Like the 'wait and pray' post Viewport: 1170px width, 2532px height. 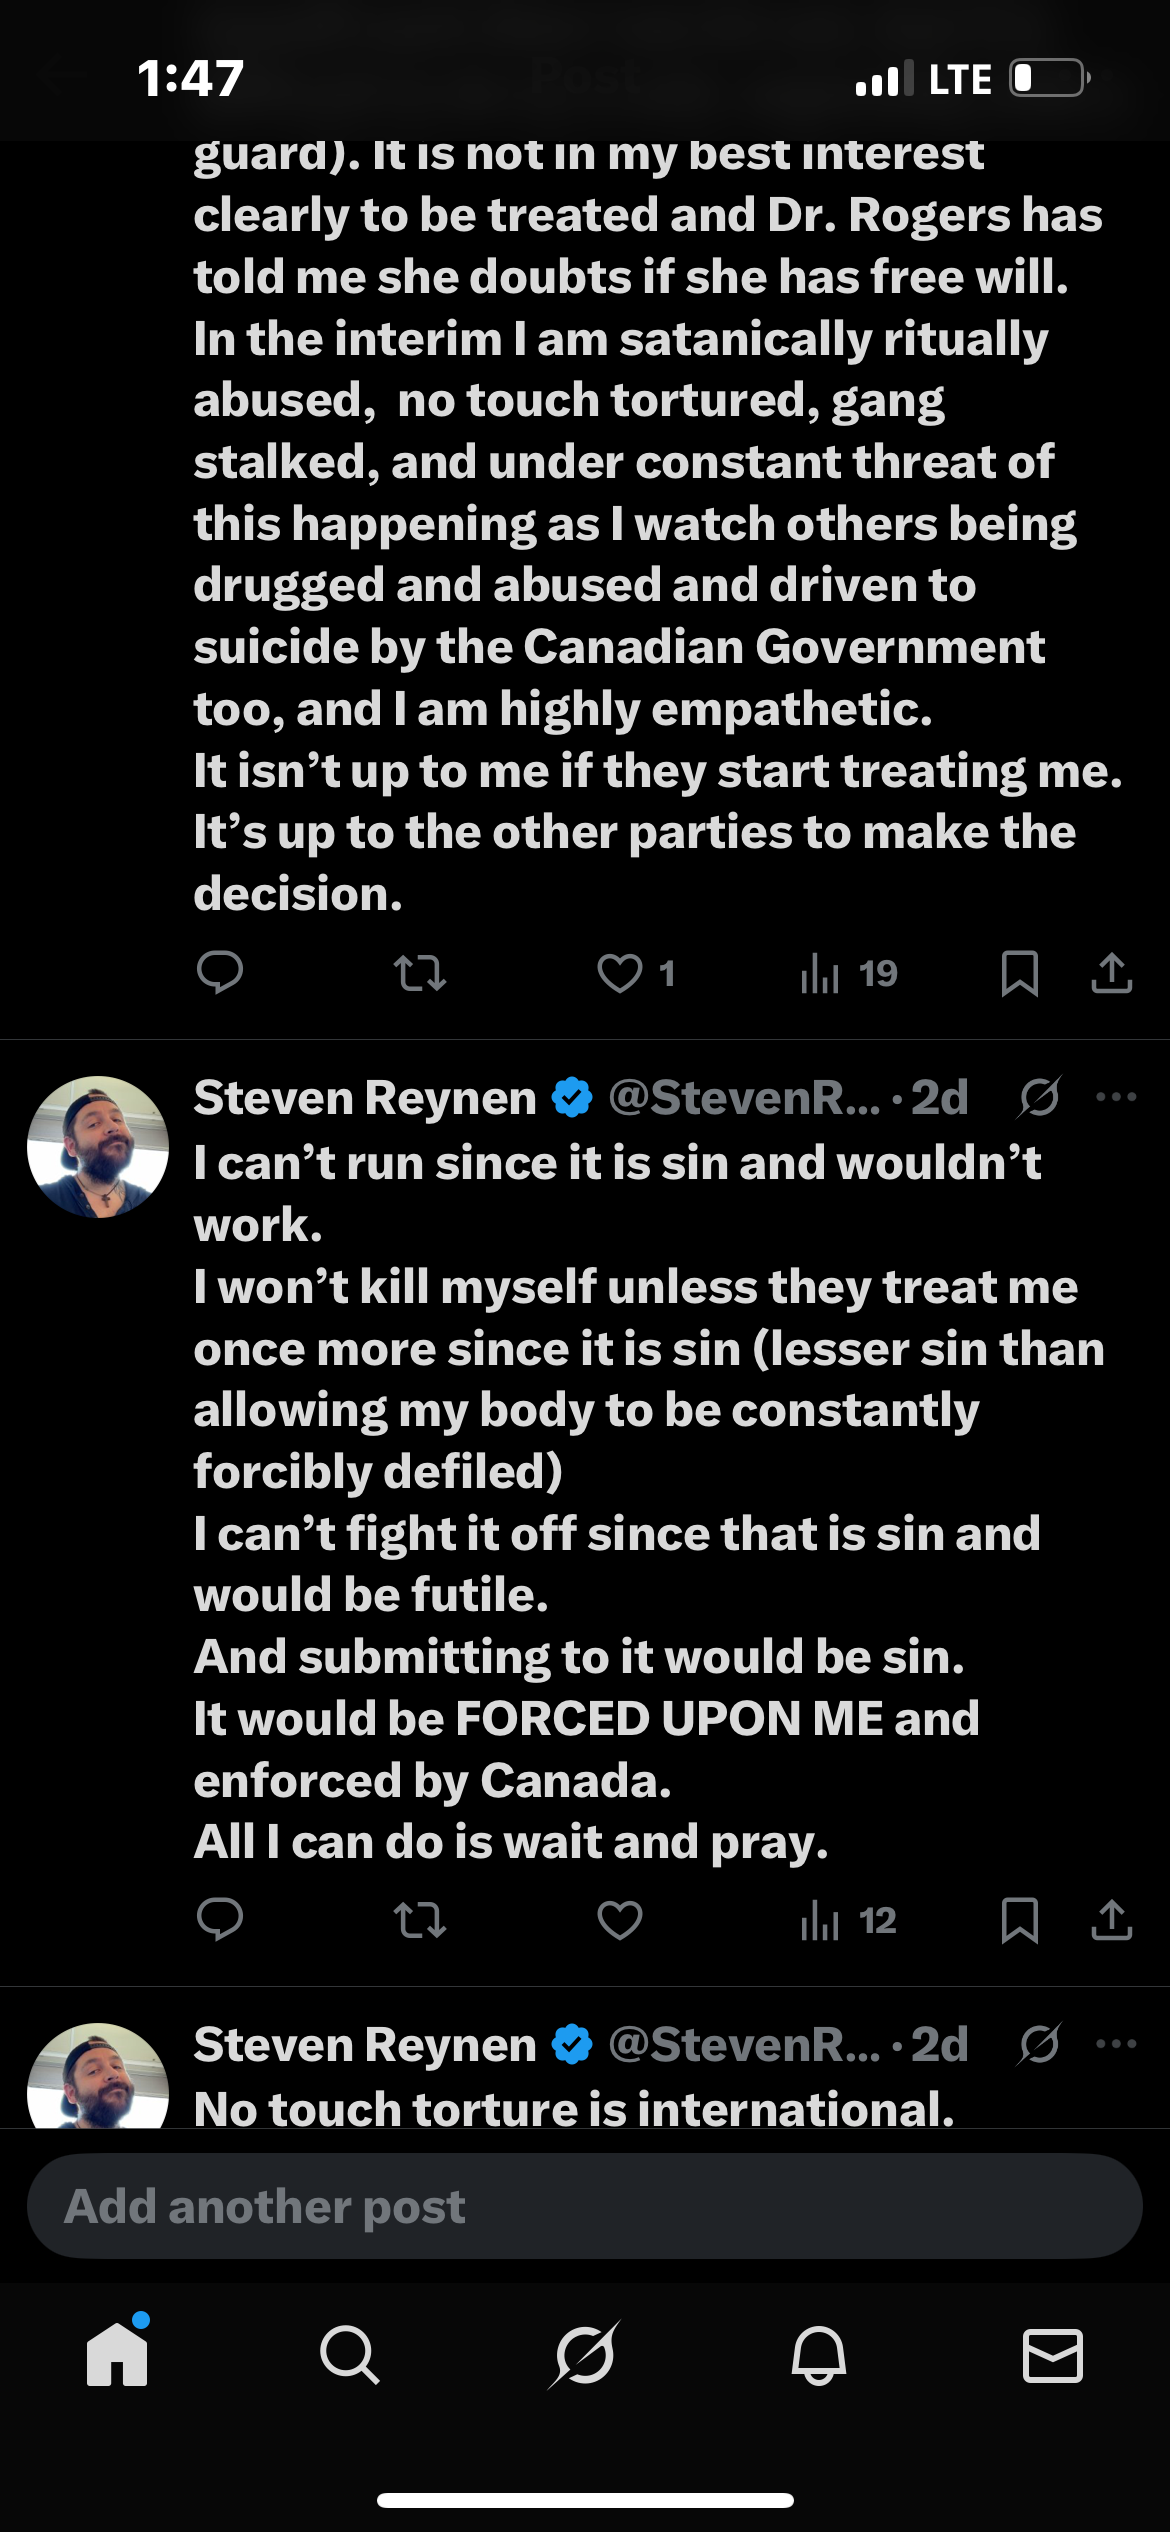tap(620, 1919)
